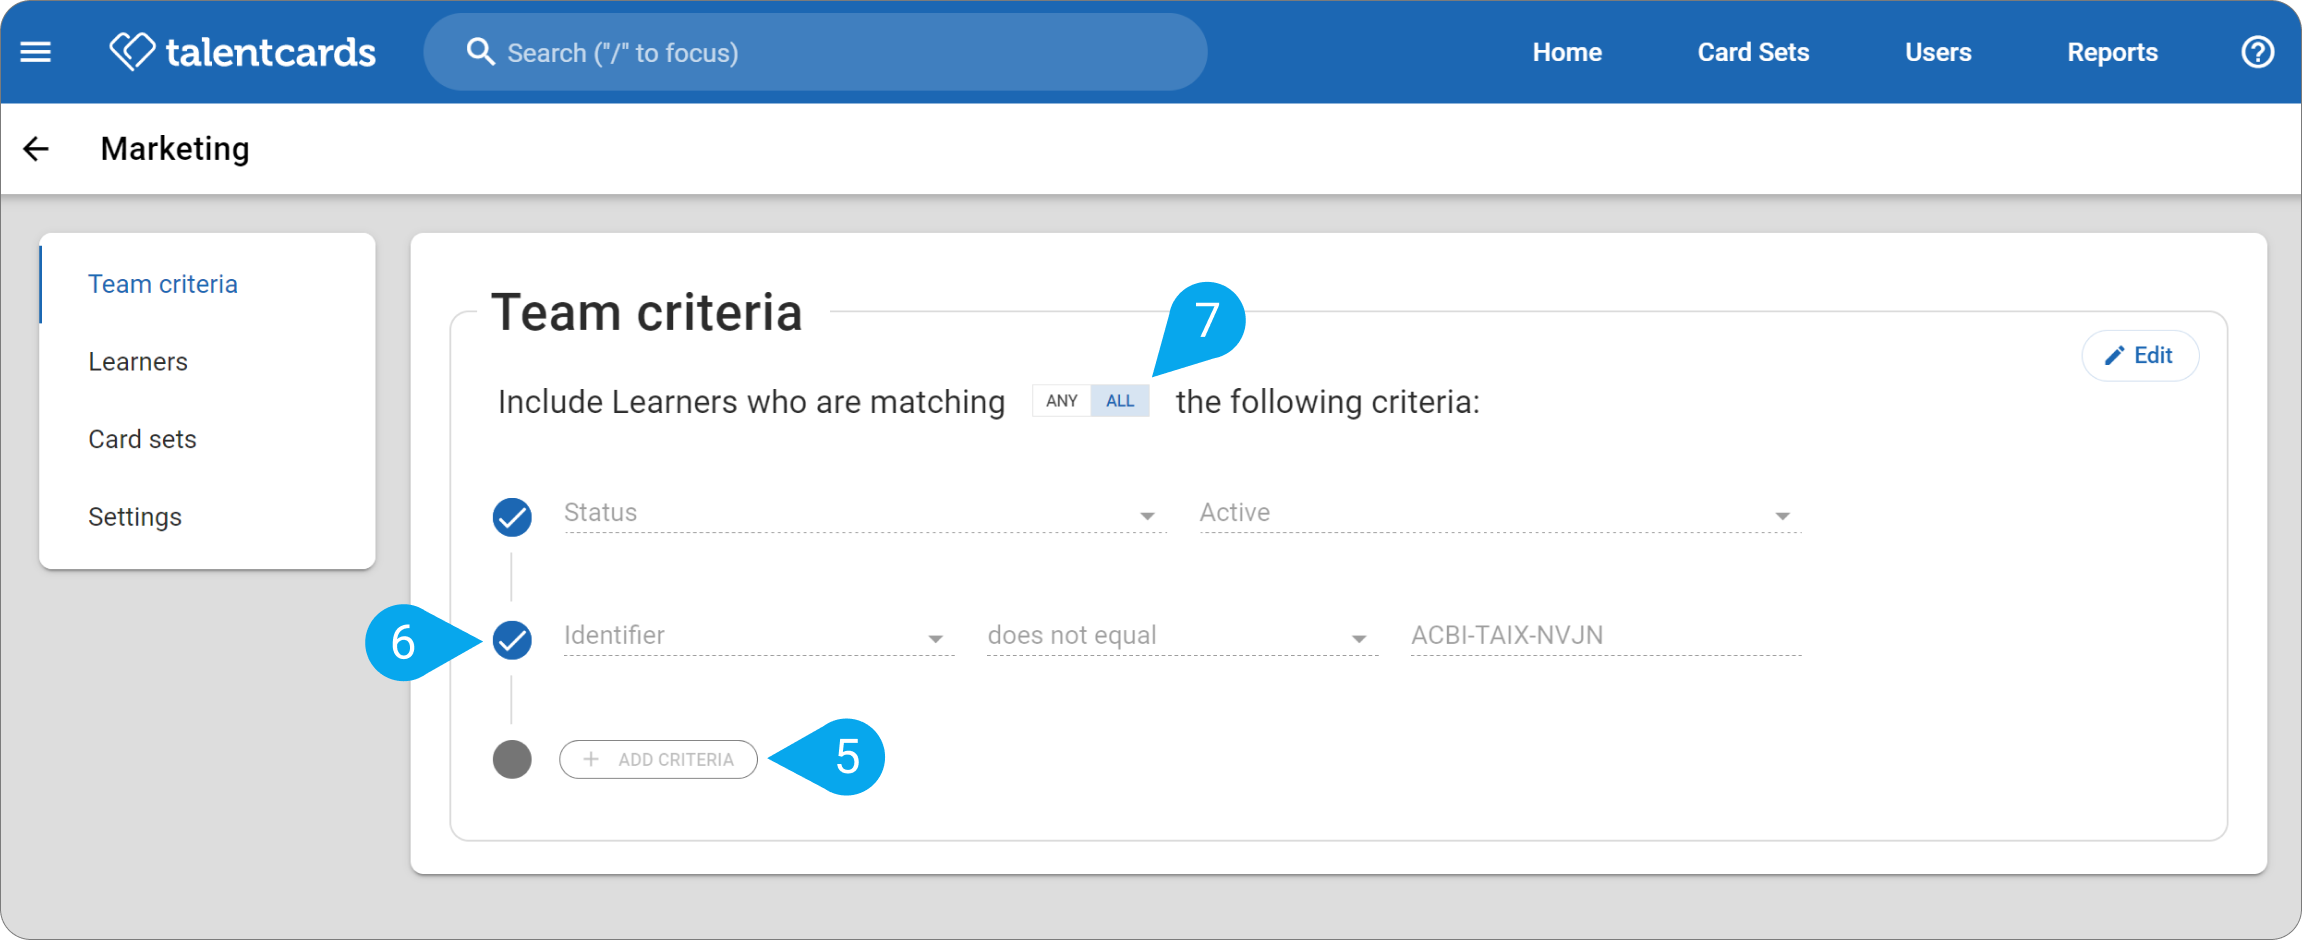Expand the Status field dropdown
Image resolution: width=2302 pixels, height=940 pixels.
[x=865, y=513]
